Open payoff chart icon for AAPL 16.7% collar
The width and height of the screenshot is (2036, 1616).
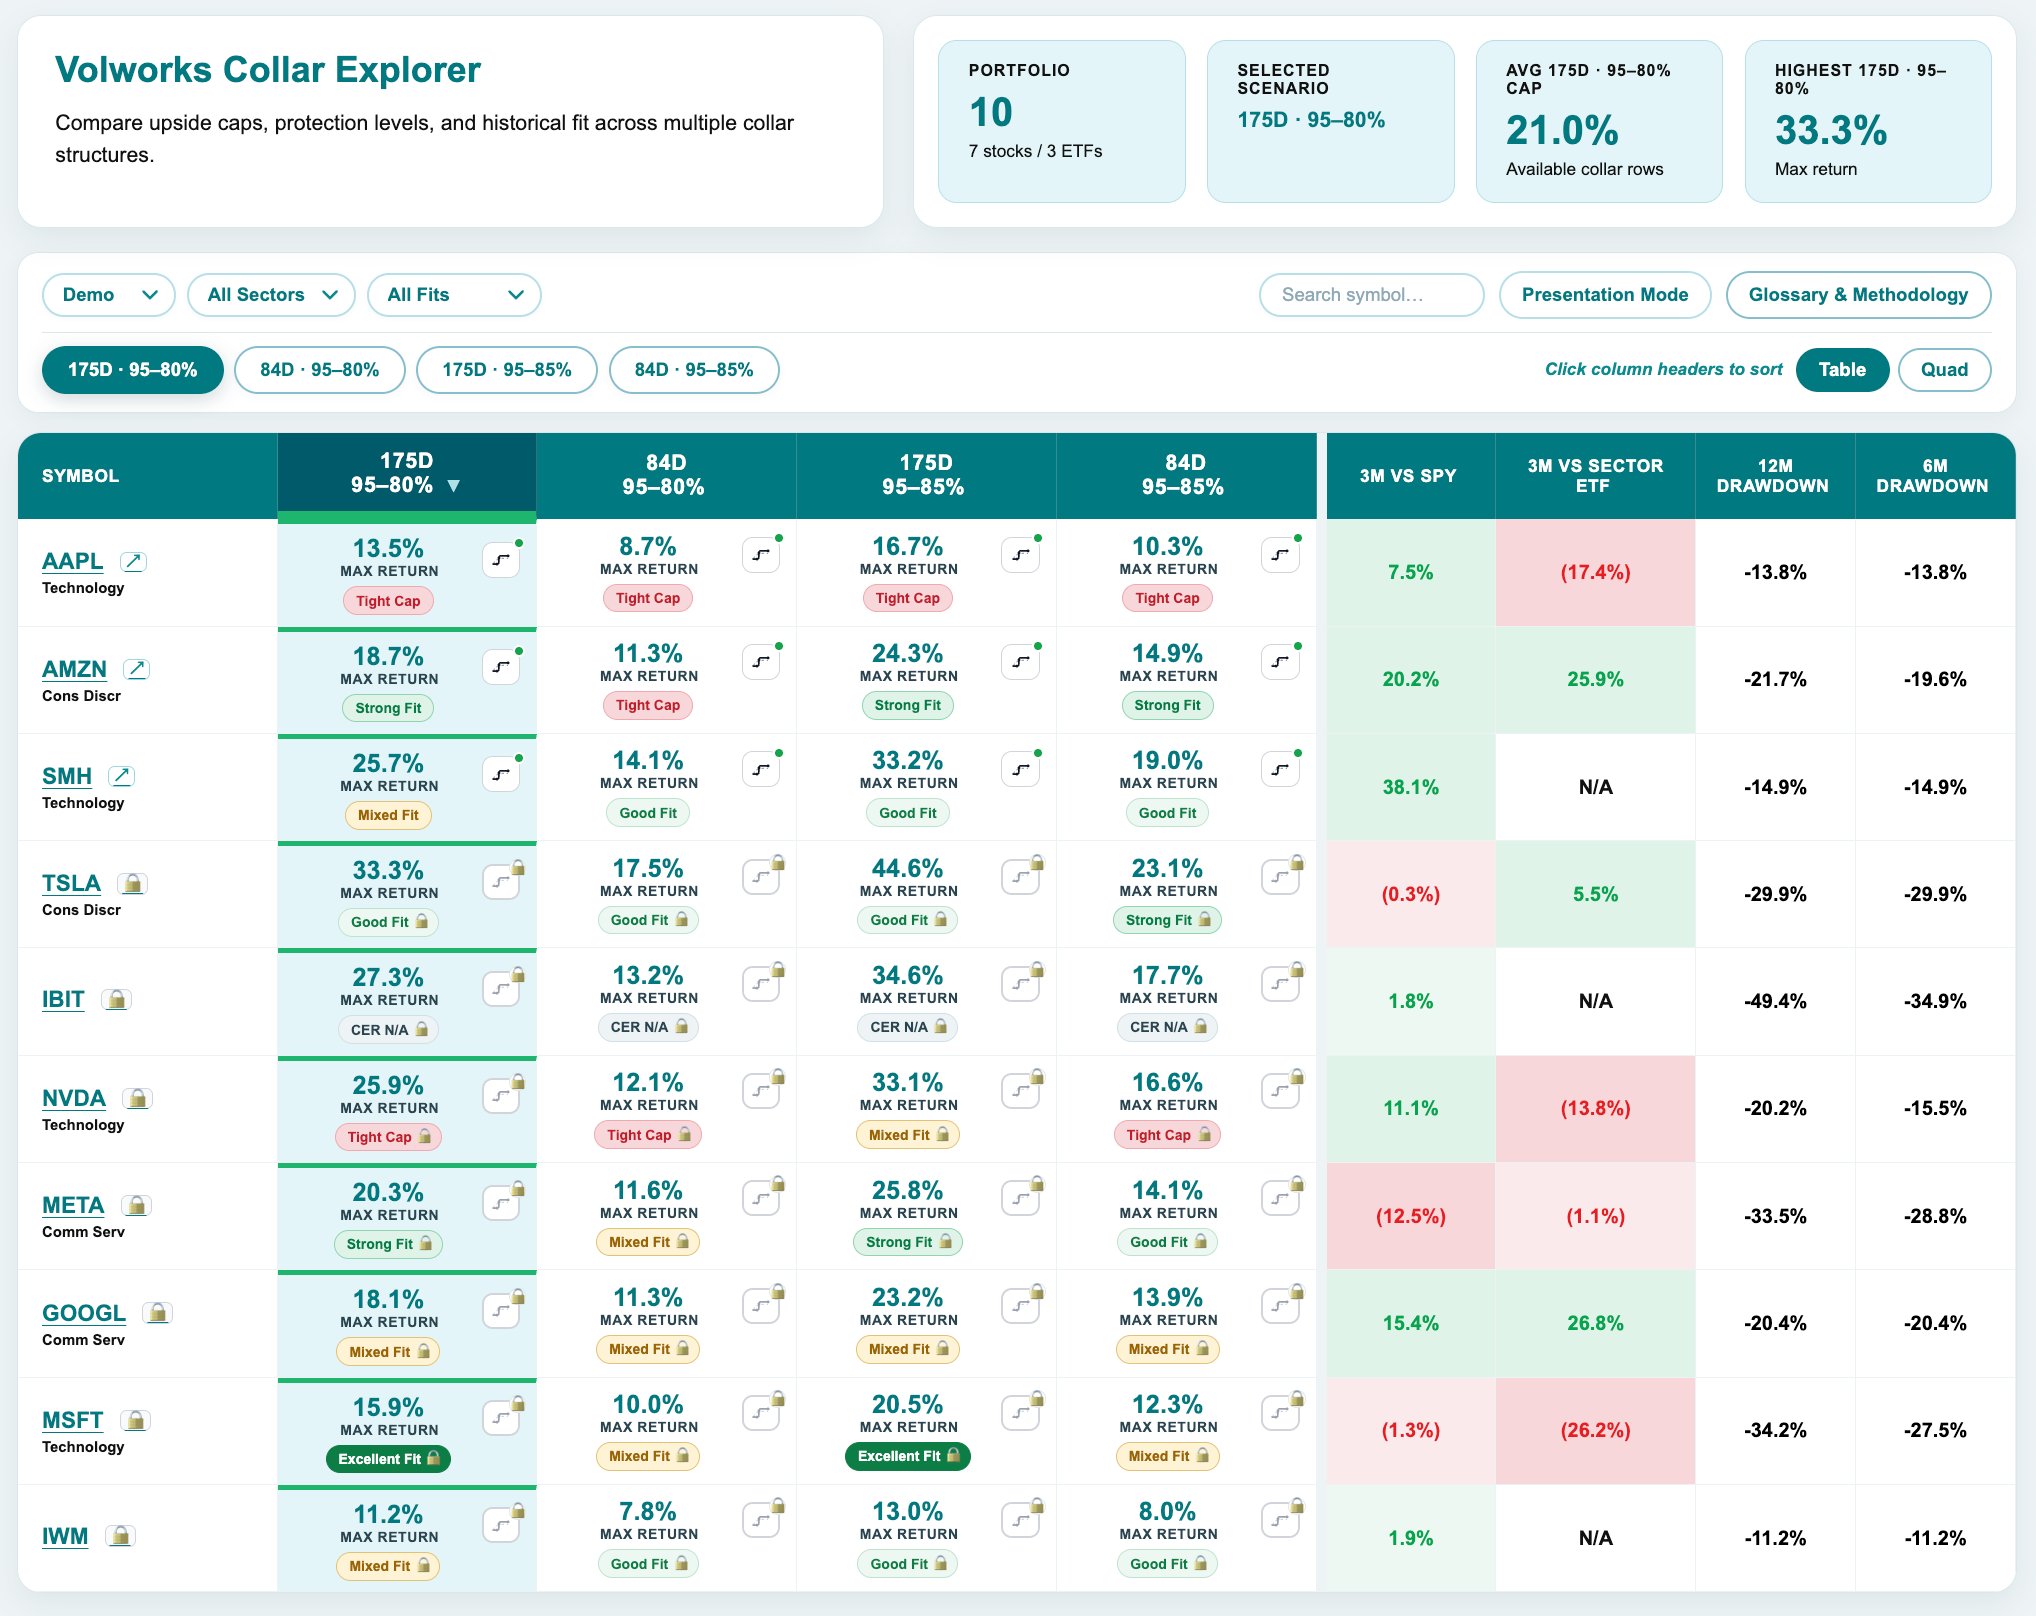point(1020,554)
